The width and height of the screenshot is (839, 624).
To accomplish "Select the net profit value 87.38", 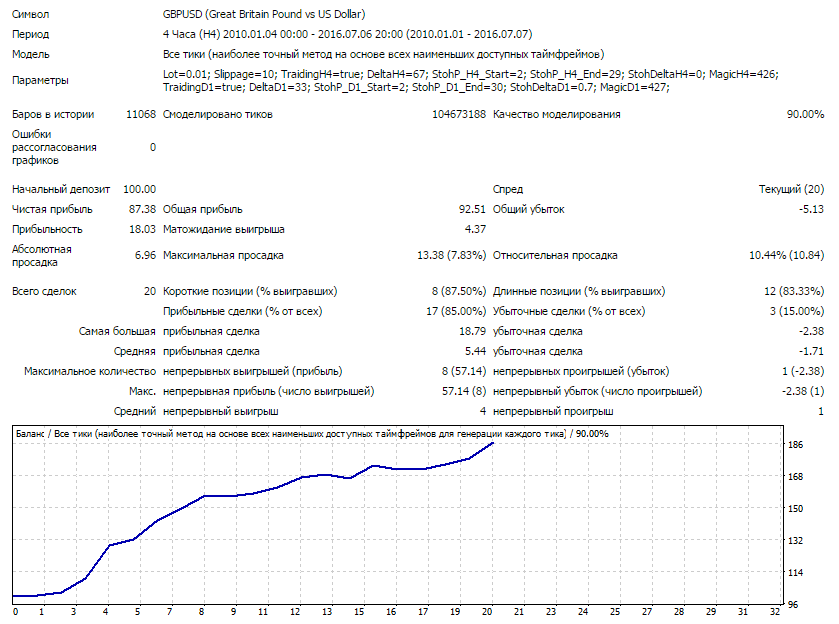I will [x=142, y=209].
